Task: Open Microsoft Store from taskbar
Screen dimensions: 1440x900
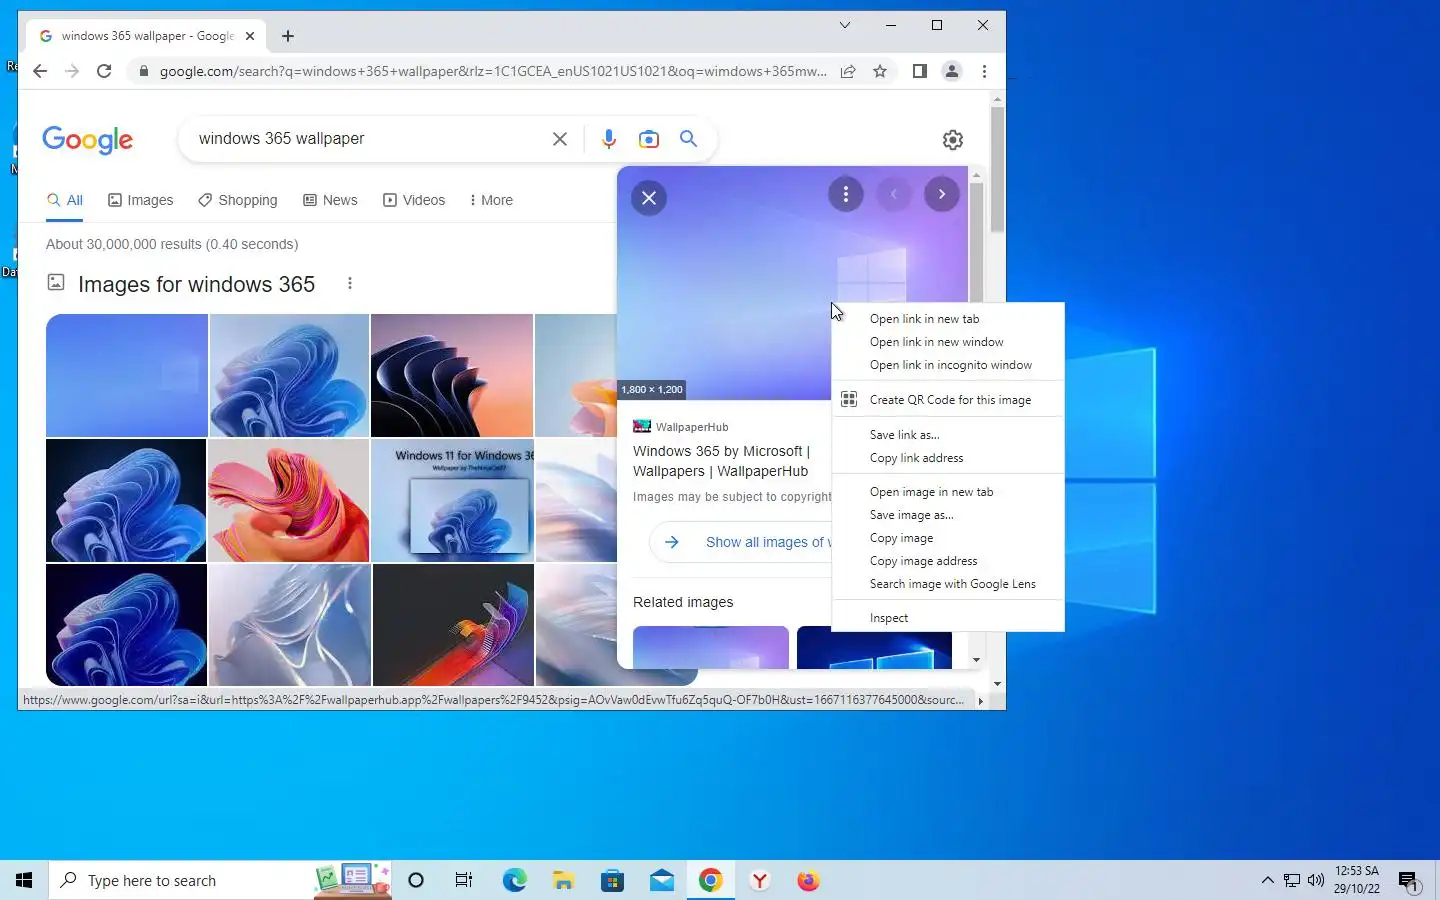Action: tap(612, 880)
